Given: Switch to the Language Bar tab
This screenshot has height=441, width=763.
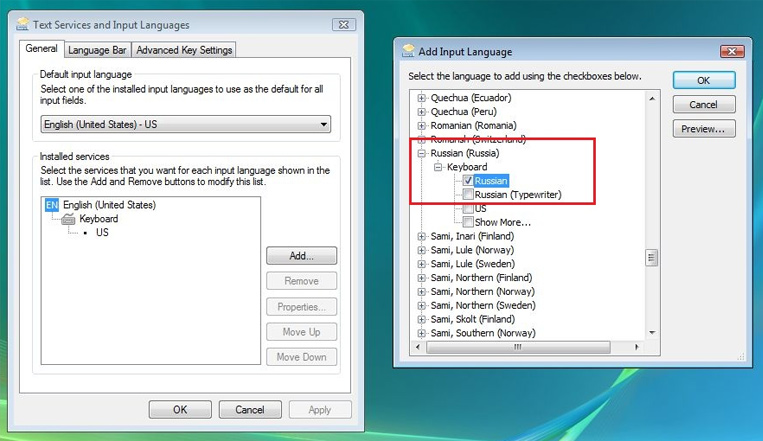Looking at the screenshot, I should point(97,50).
